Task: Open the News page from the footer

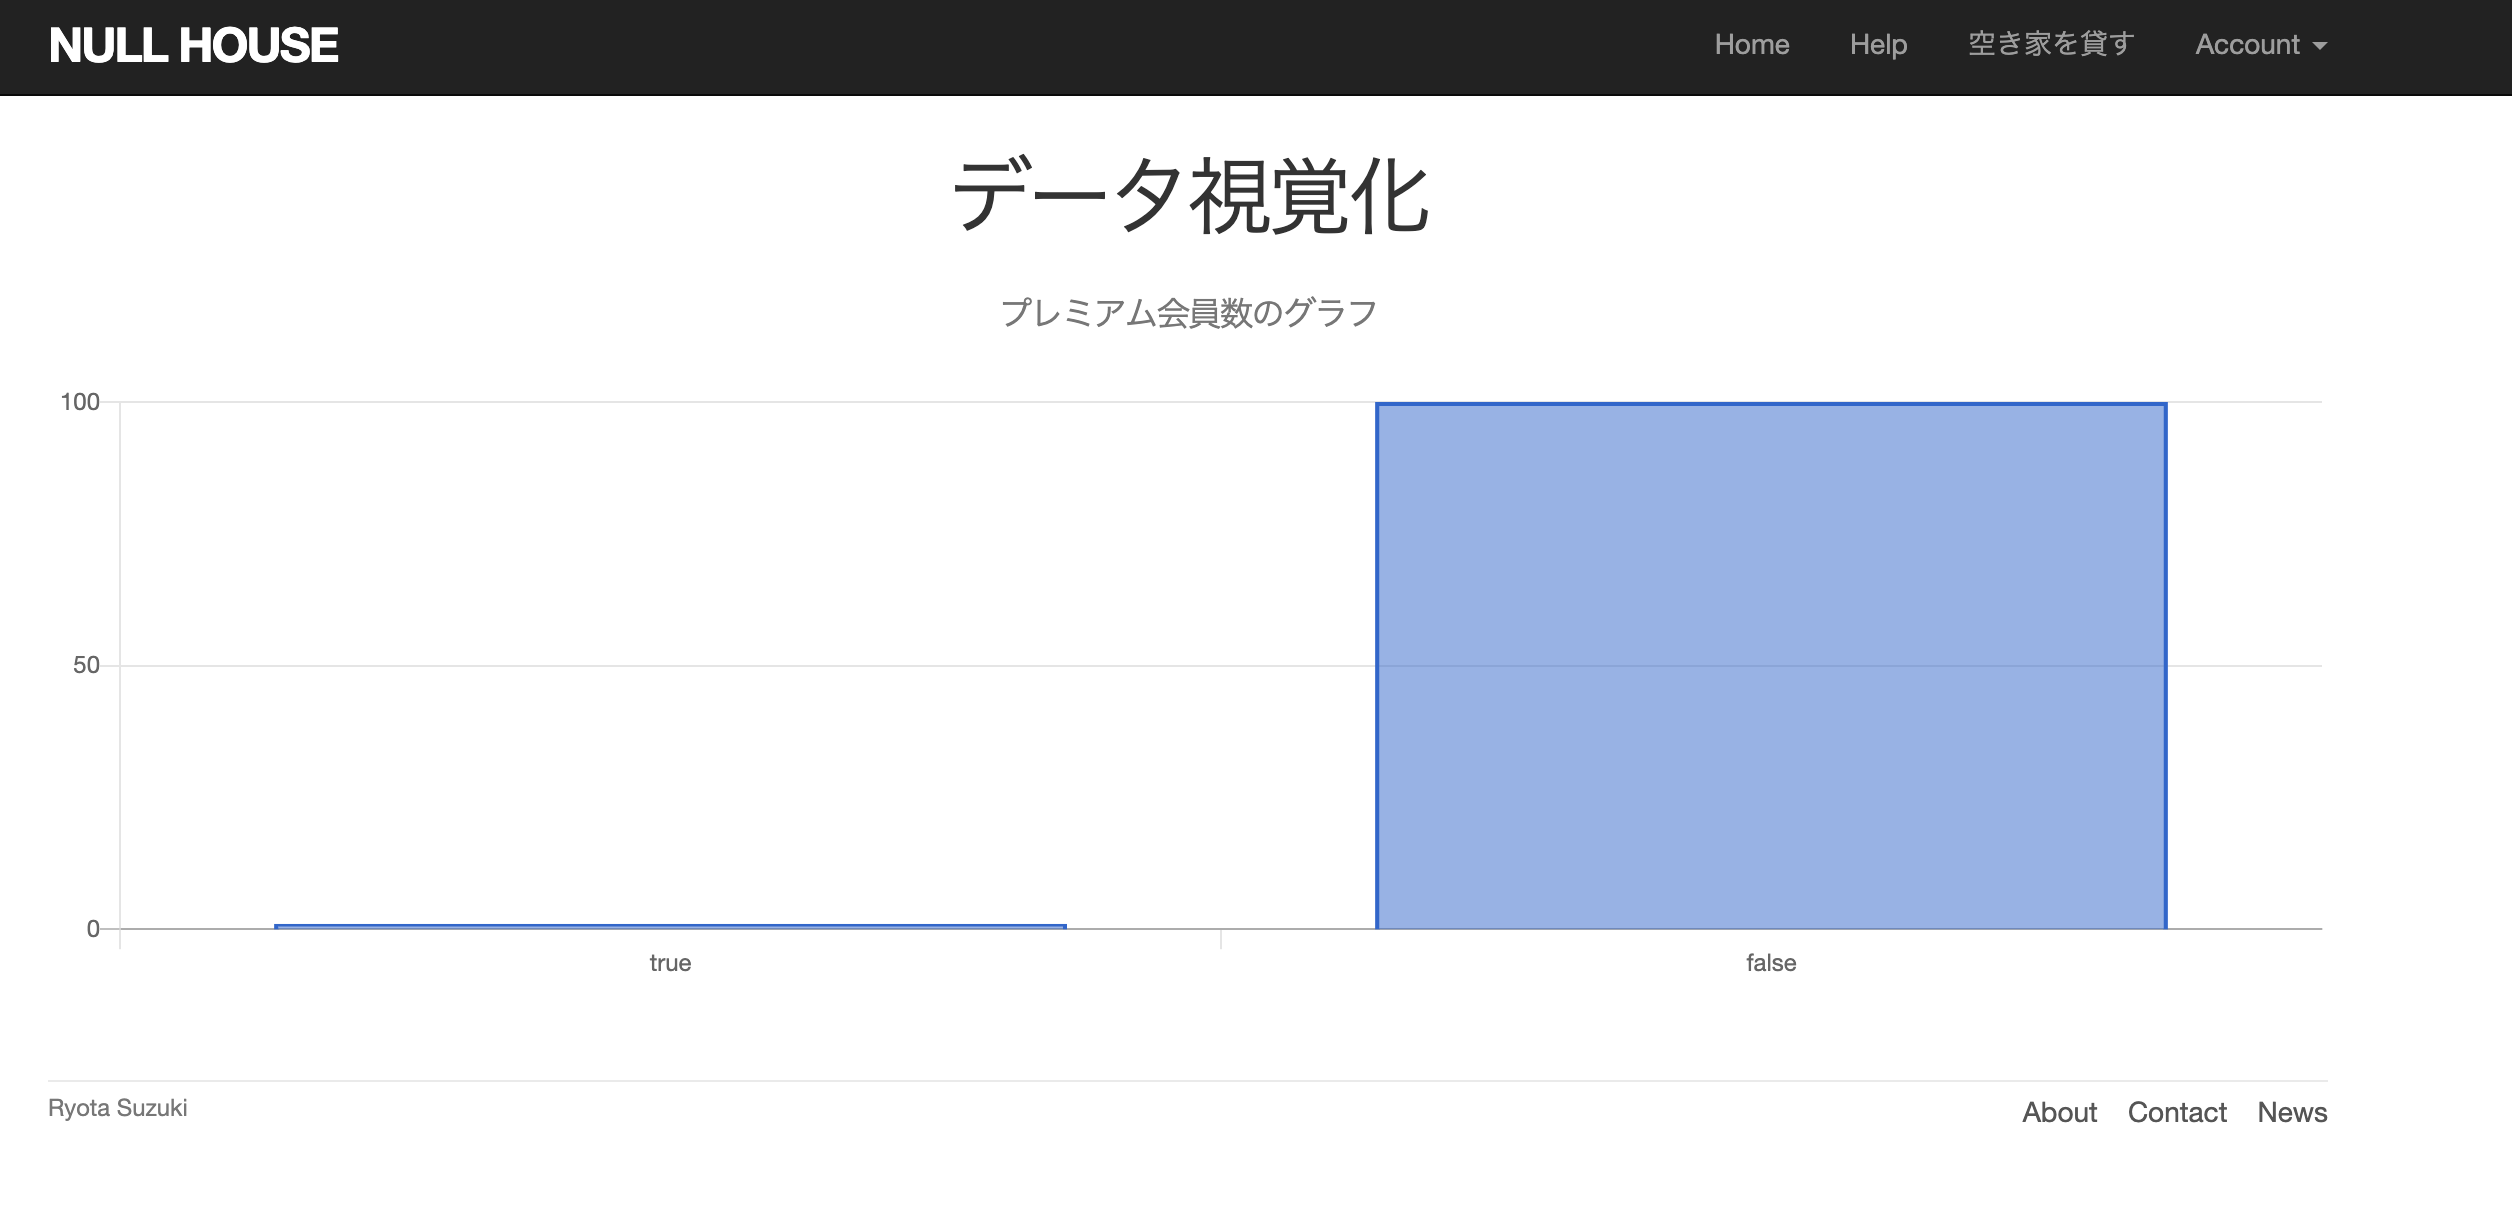Action: pos(2293,1112)
